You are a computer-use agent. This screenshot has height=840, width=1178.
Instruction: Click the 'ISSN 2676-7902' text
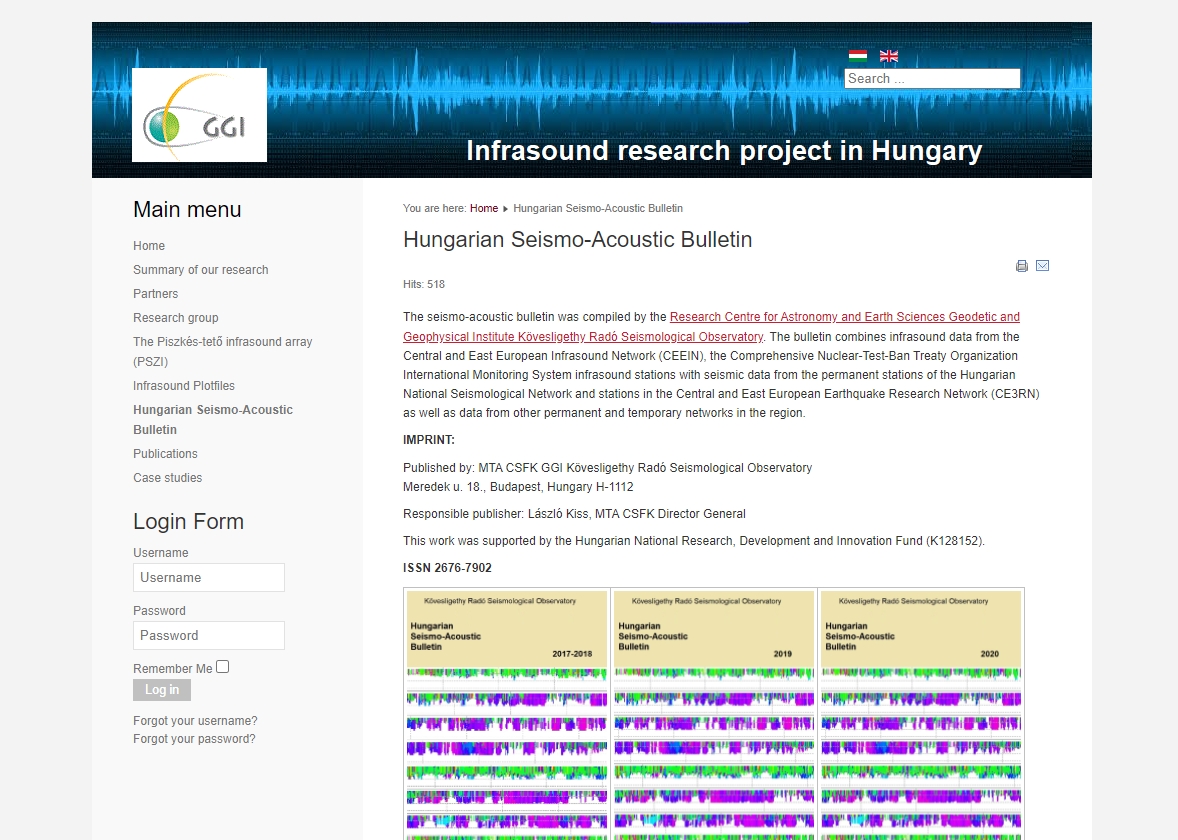click(447, 568)
